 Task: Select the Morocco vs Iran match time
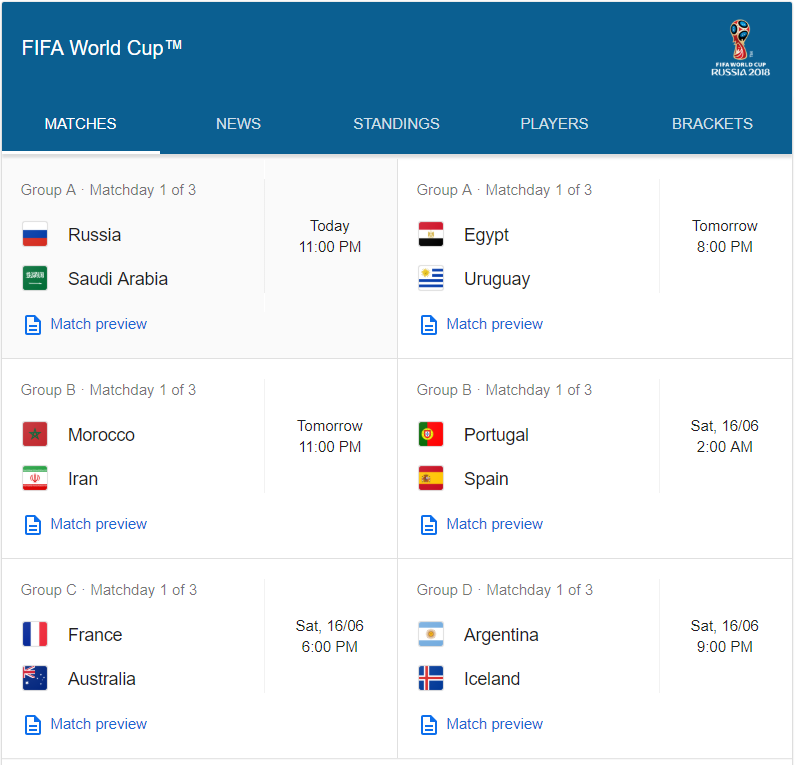(330, 436)
